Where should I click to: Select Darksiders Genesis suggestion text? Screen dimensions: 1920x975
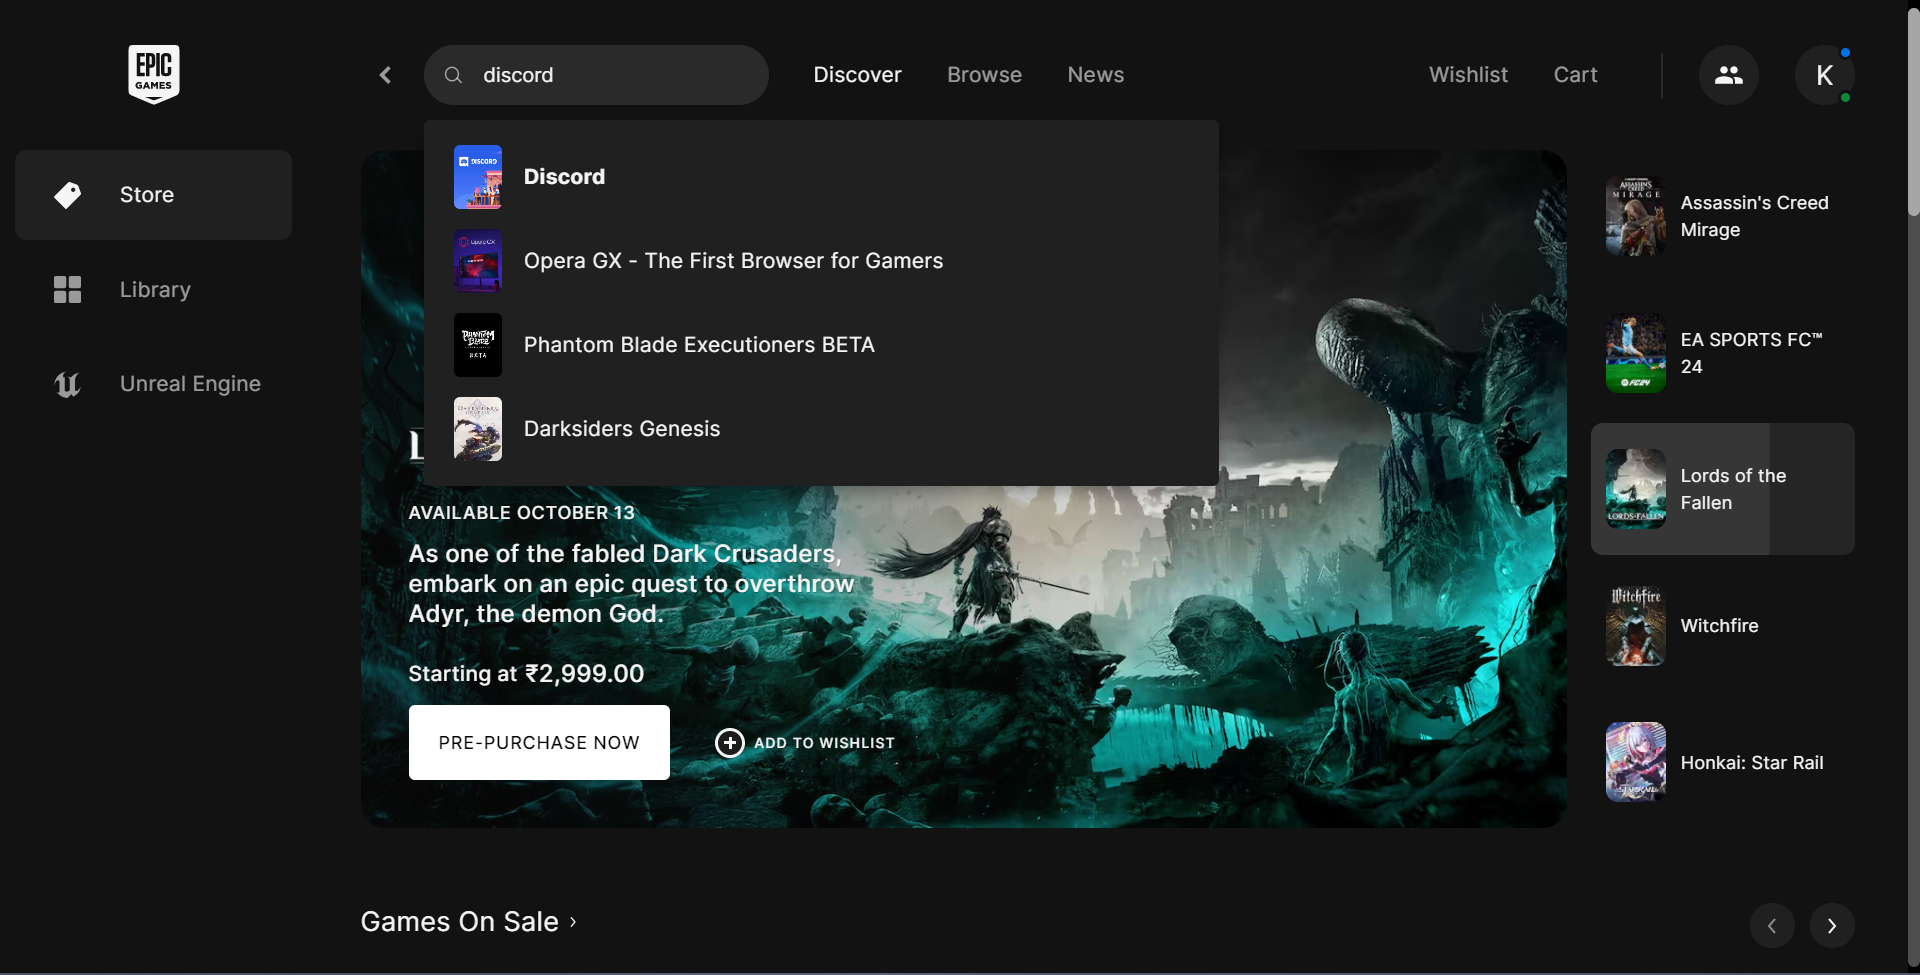622,429
